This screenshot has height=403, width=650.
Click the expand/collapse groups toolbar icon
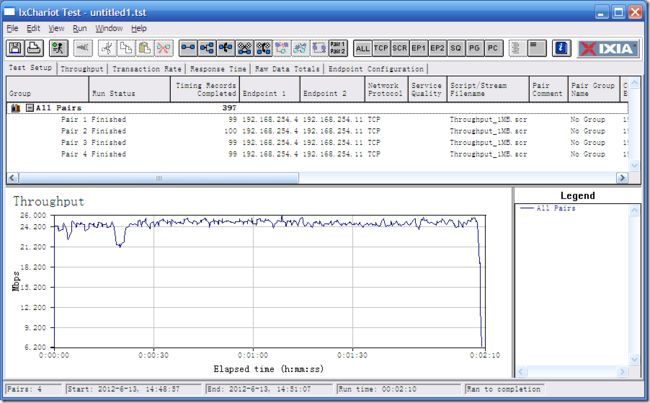tap(516, 48)
